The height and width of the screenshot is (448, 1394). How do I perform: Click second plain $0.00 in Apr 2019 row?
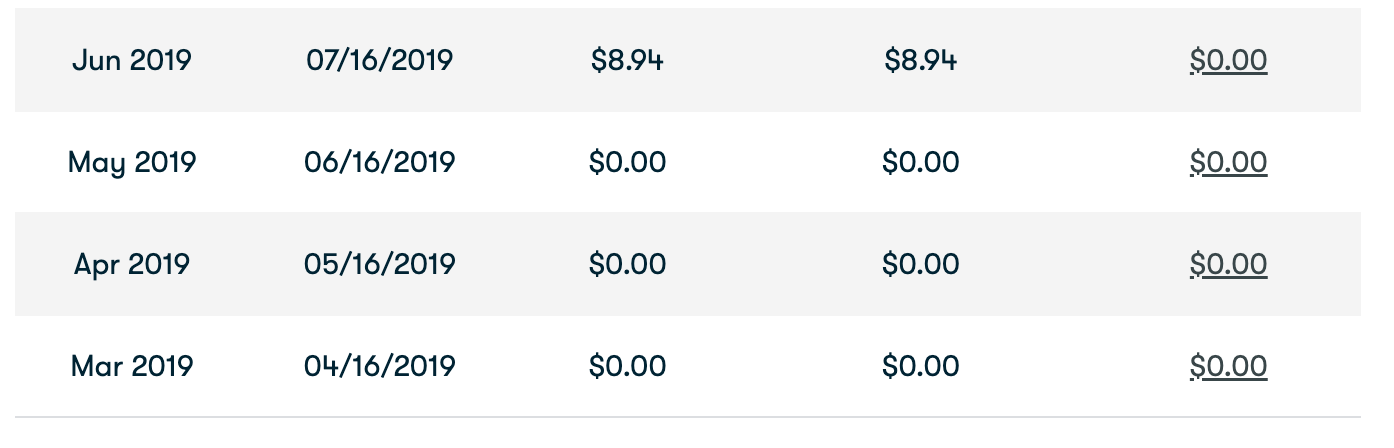(x=920, y=264)
